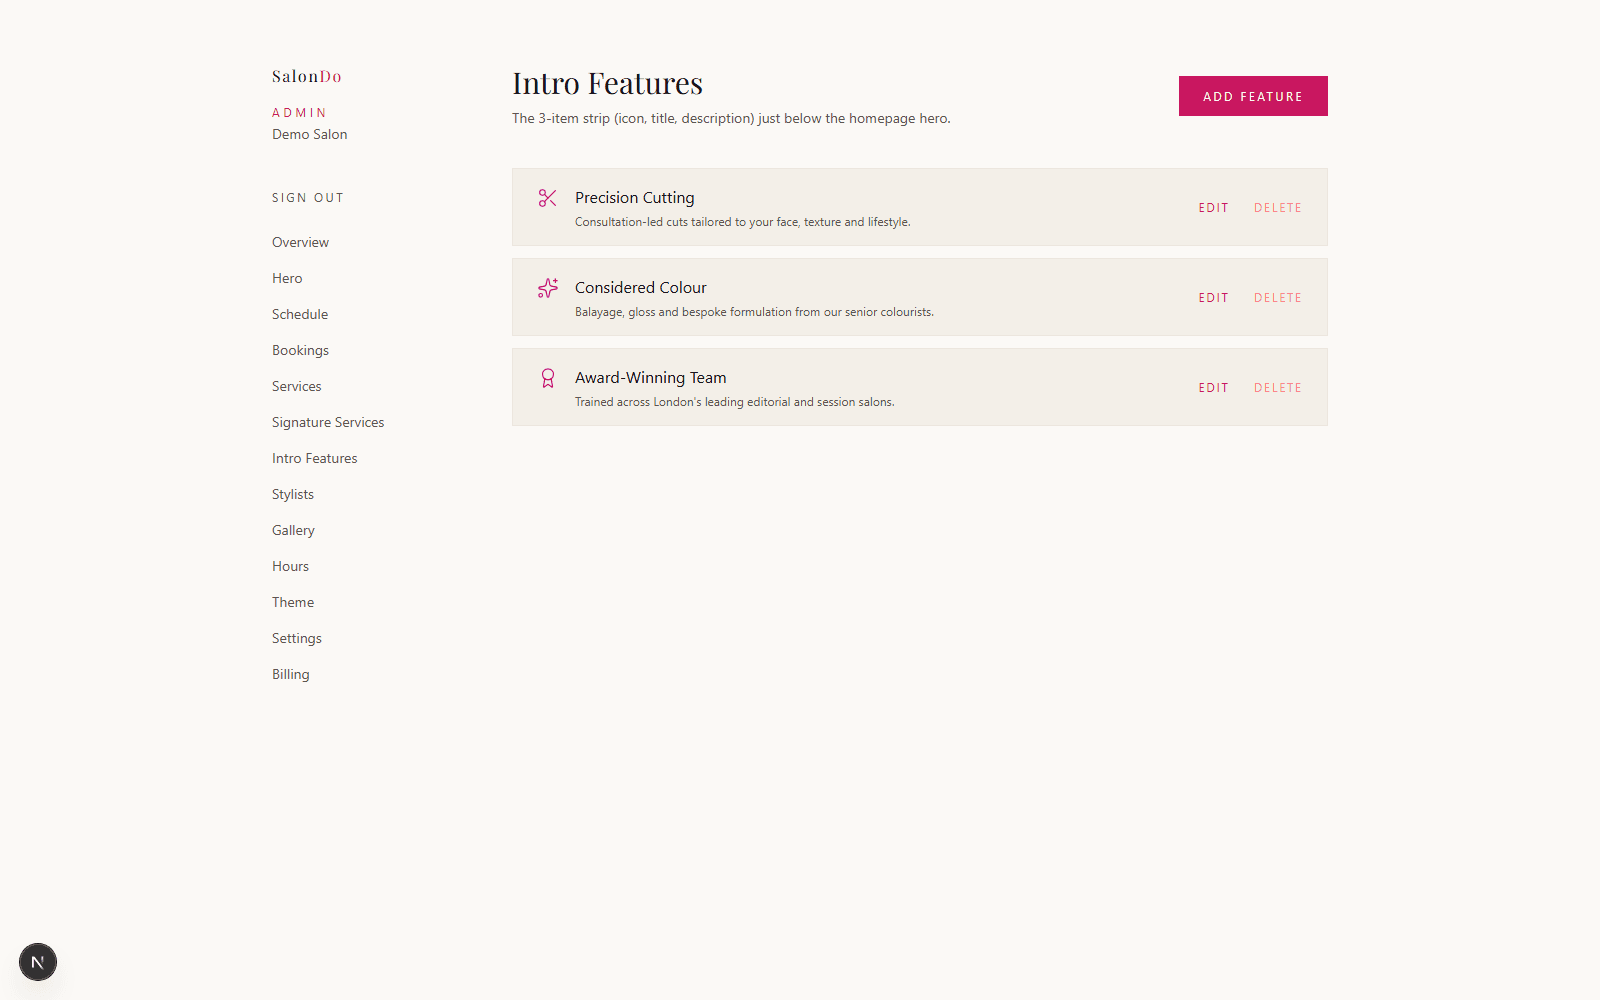
Task: Click the Precision Cutting title
Action: tap(635, 198)
